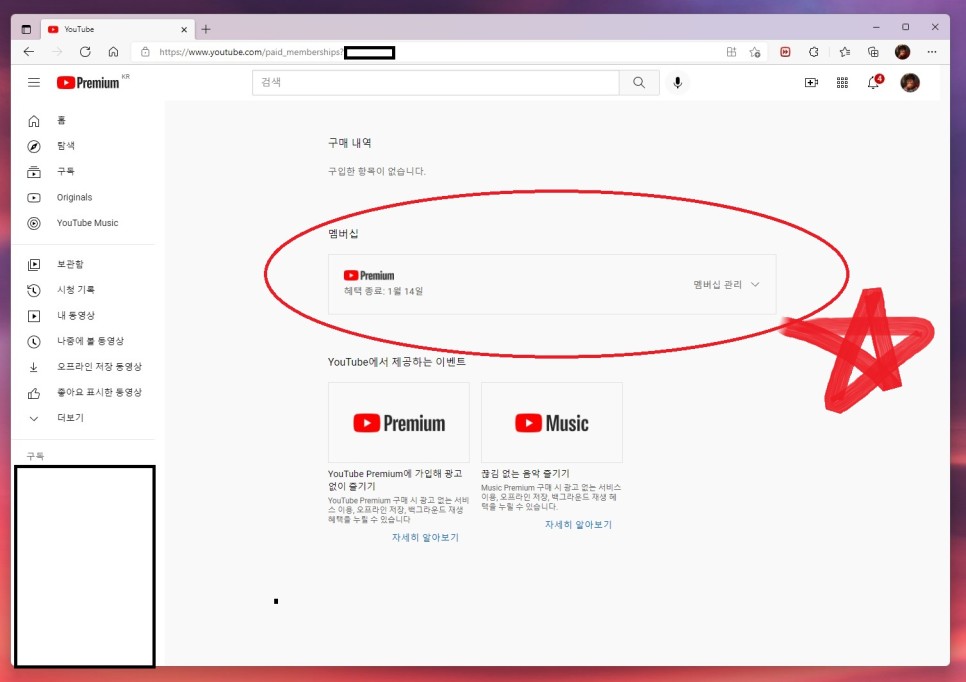Open the YouTube account avatar menu
The height and width of the screenshot is (682, 966).
[x=910, y=83]
